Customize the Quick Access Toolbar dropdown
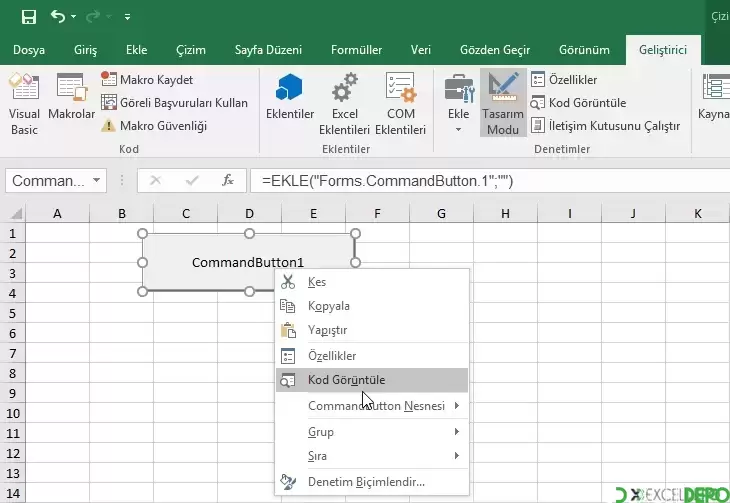Image resolution: width=730 pixels, height=503 pixels. (127, 17)
